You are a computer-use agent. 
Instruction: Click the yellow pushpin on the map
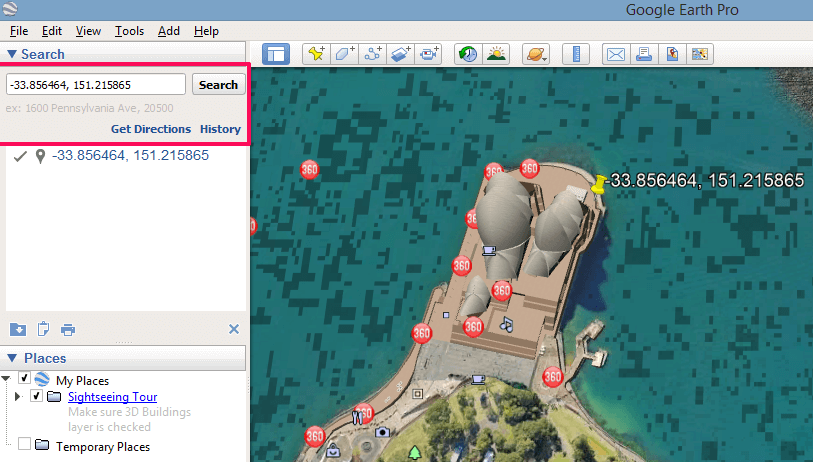(x=599, y=184)
